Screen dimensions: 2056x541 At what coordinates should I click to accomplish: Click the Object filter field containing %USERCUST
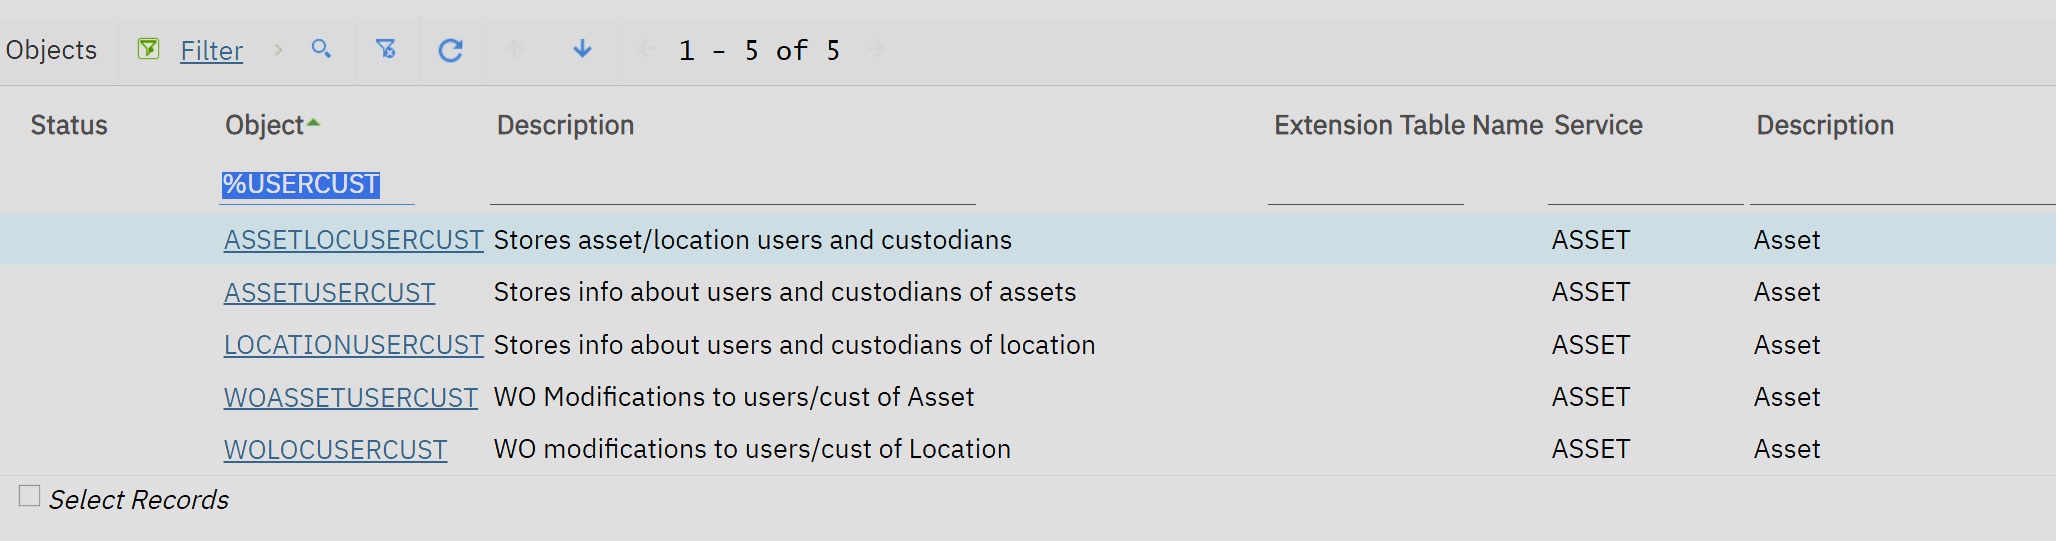316,185
